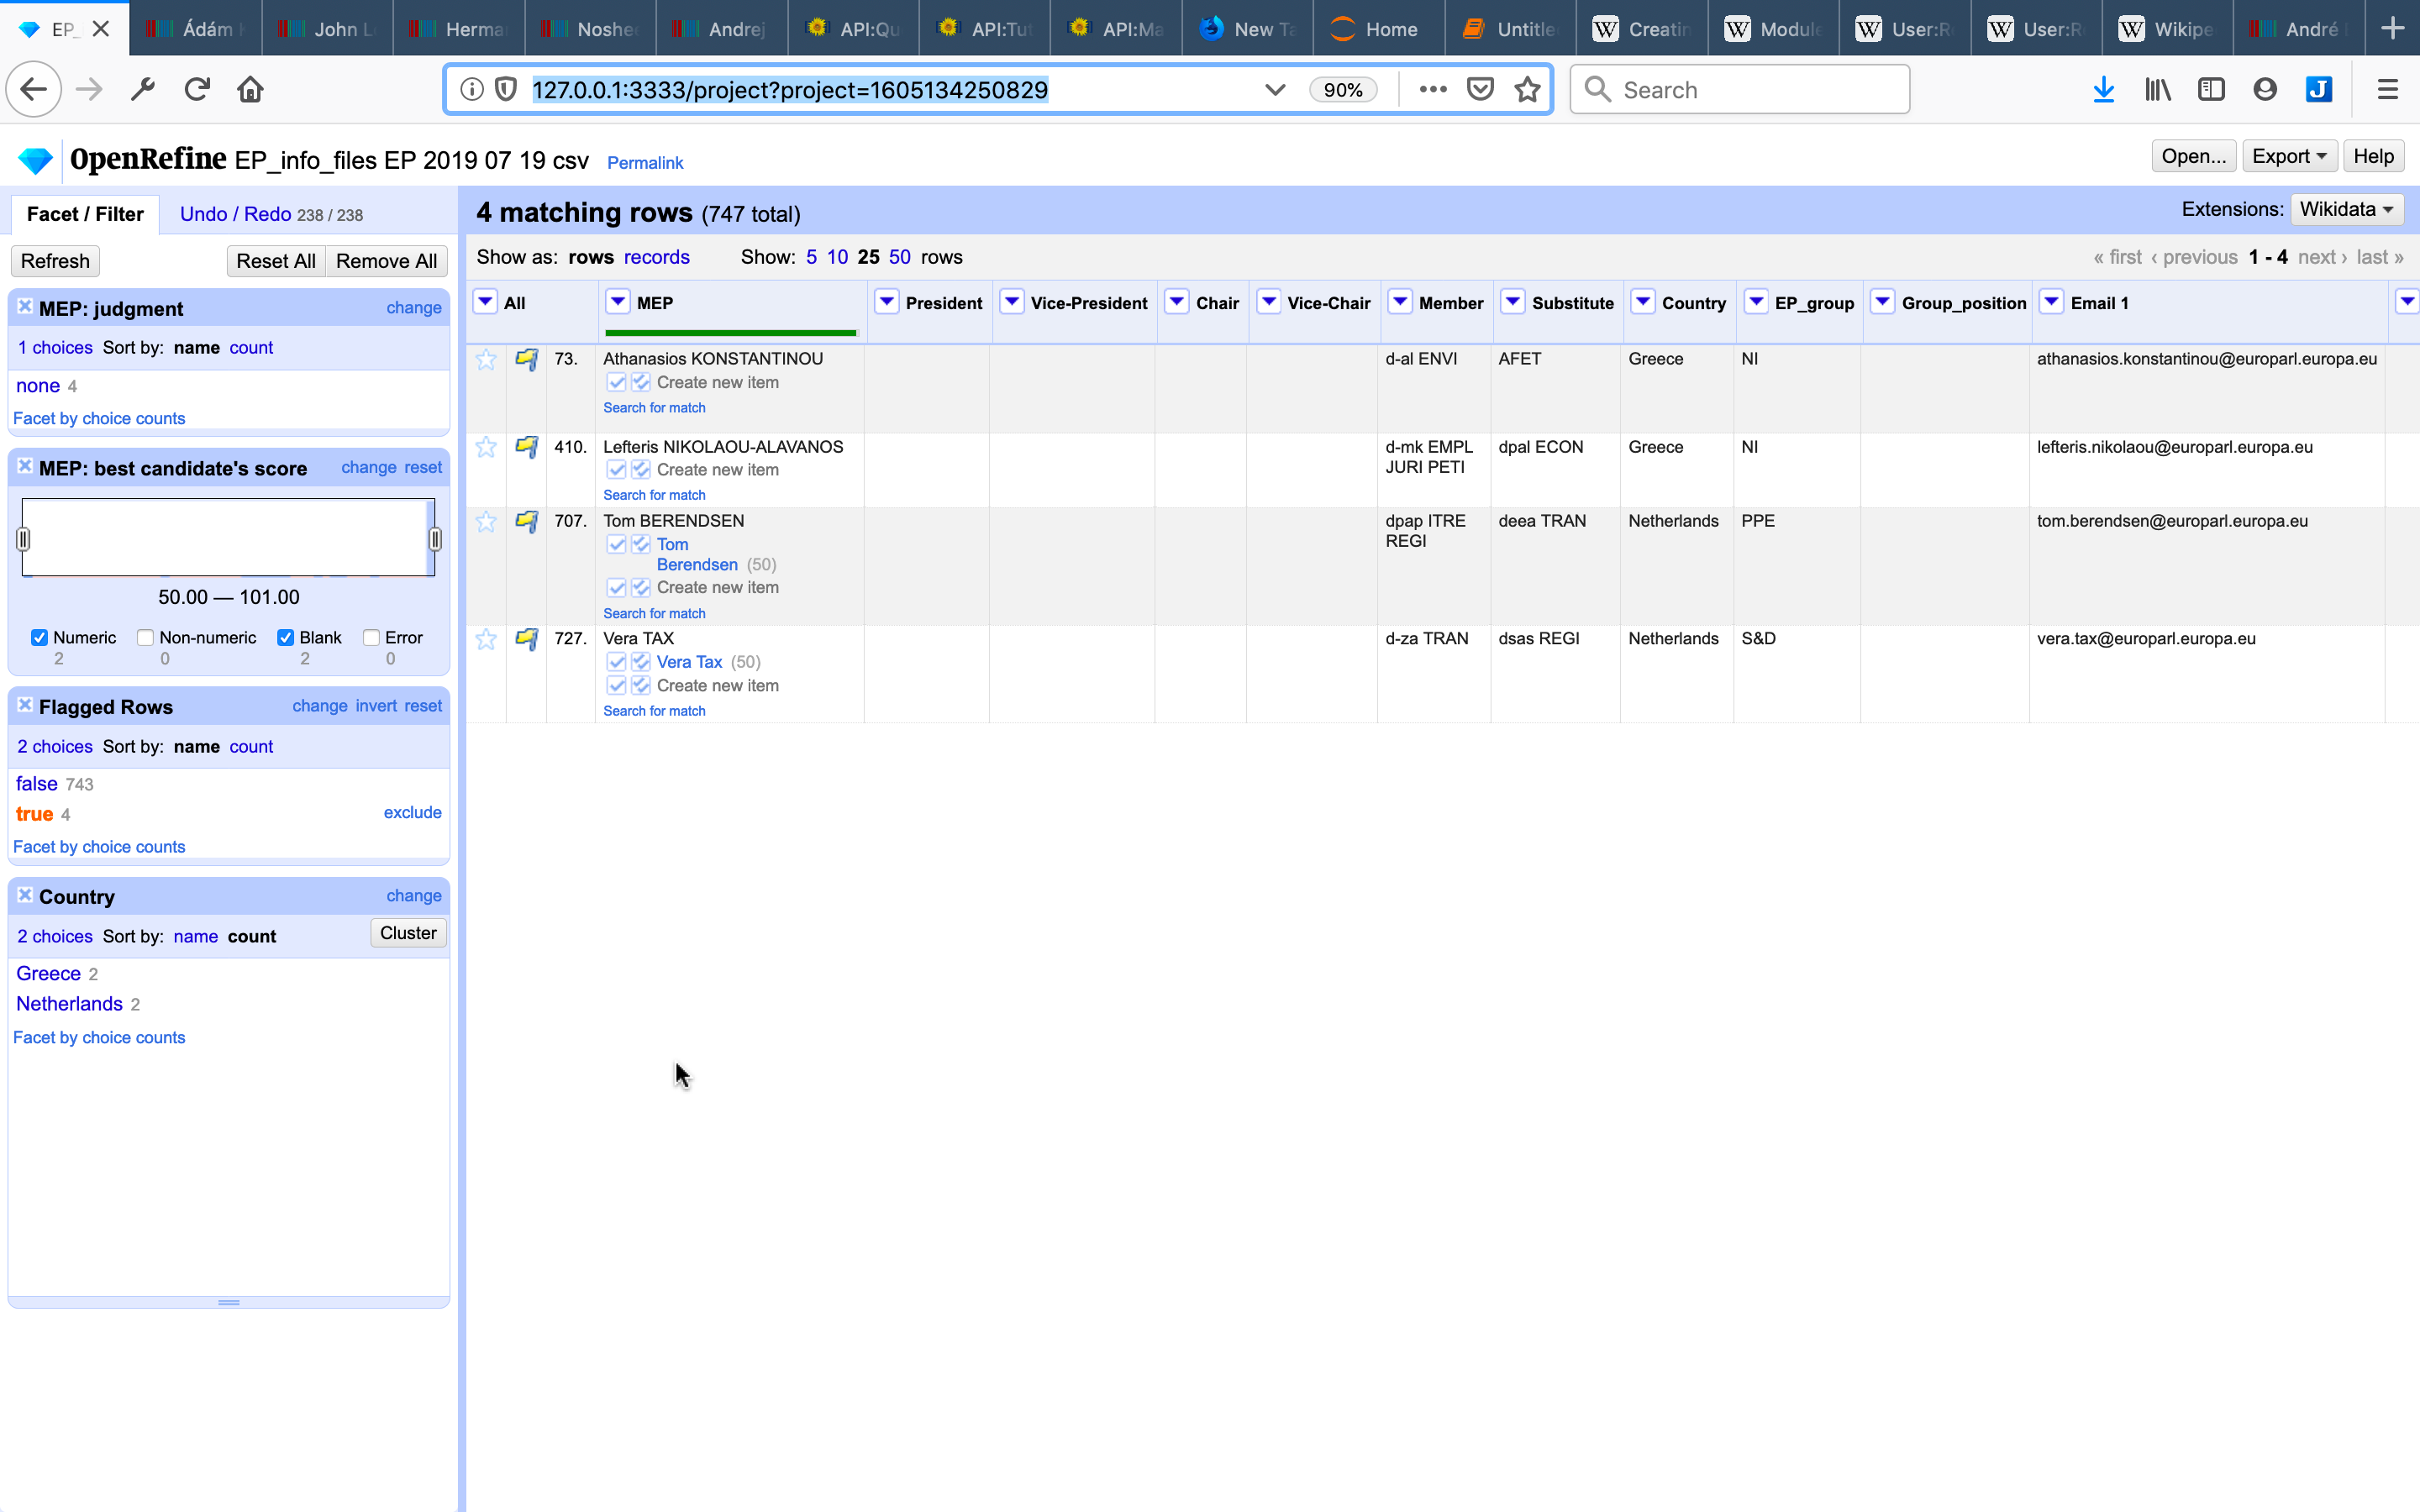Remove the Flagged Rows facet
The image size is (2420, 1512).
coord(25,705)
